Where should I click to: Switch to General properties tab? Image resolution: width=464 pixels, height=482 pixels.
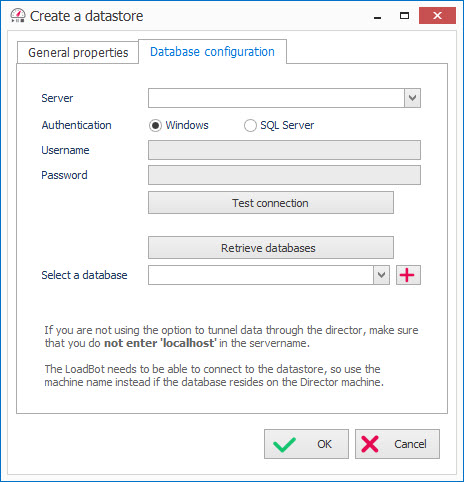click(x=78, y=53)
